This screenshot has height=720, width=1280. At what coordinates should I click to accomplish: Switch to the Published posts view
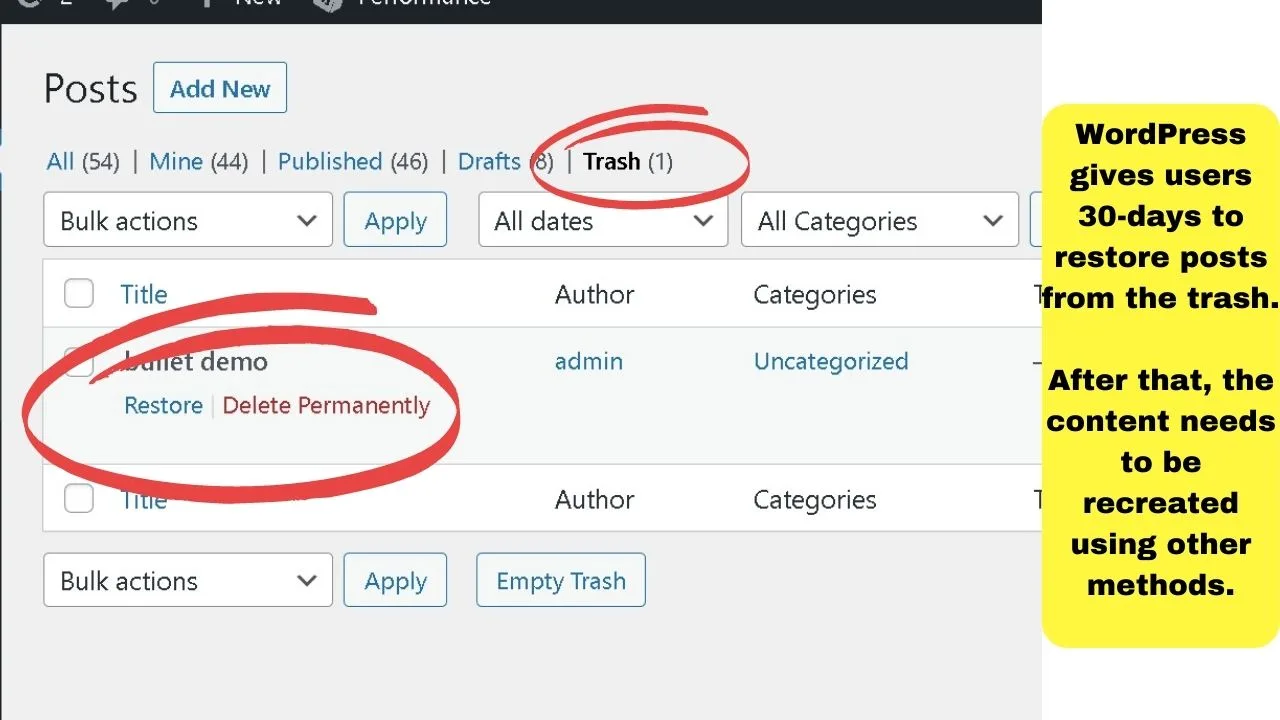click(330, 161)
